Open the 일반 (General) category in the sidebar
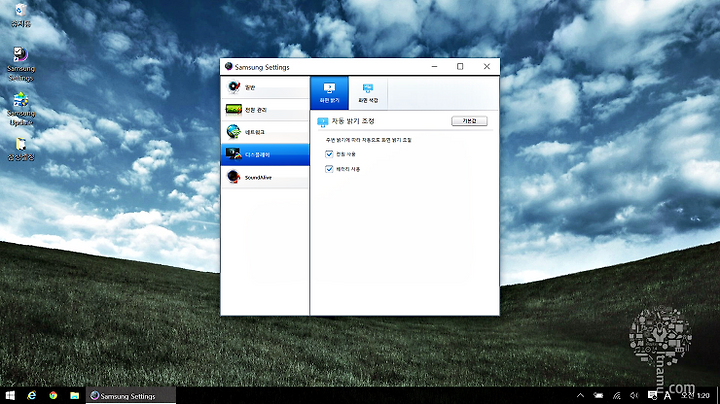The width and height of the screenshot is (720, 404). [x=265, y=87]
